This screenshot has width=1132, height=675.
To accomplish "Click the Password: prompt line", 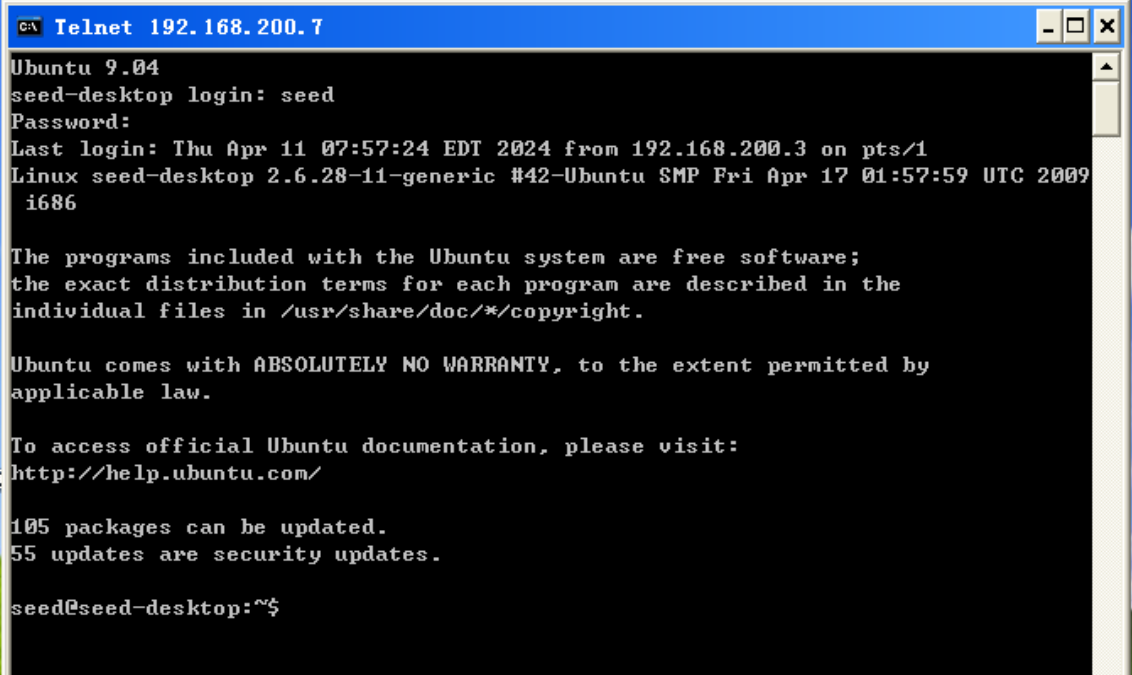I will click(x=71, y=123).
